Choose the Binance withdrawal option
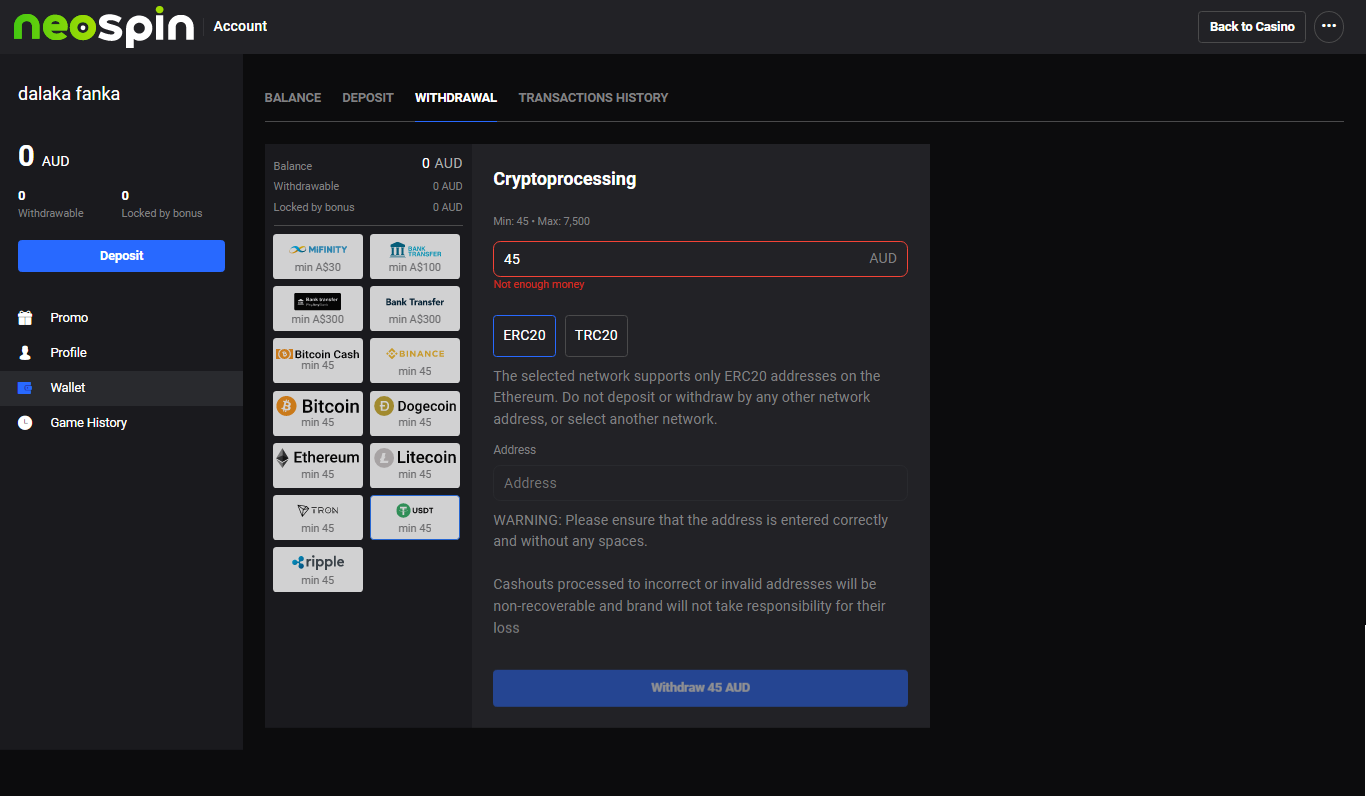The image size is (1366, 797). point(414,360)
